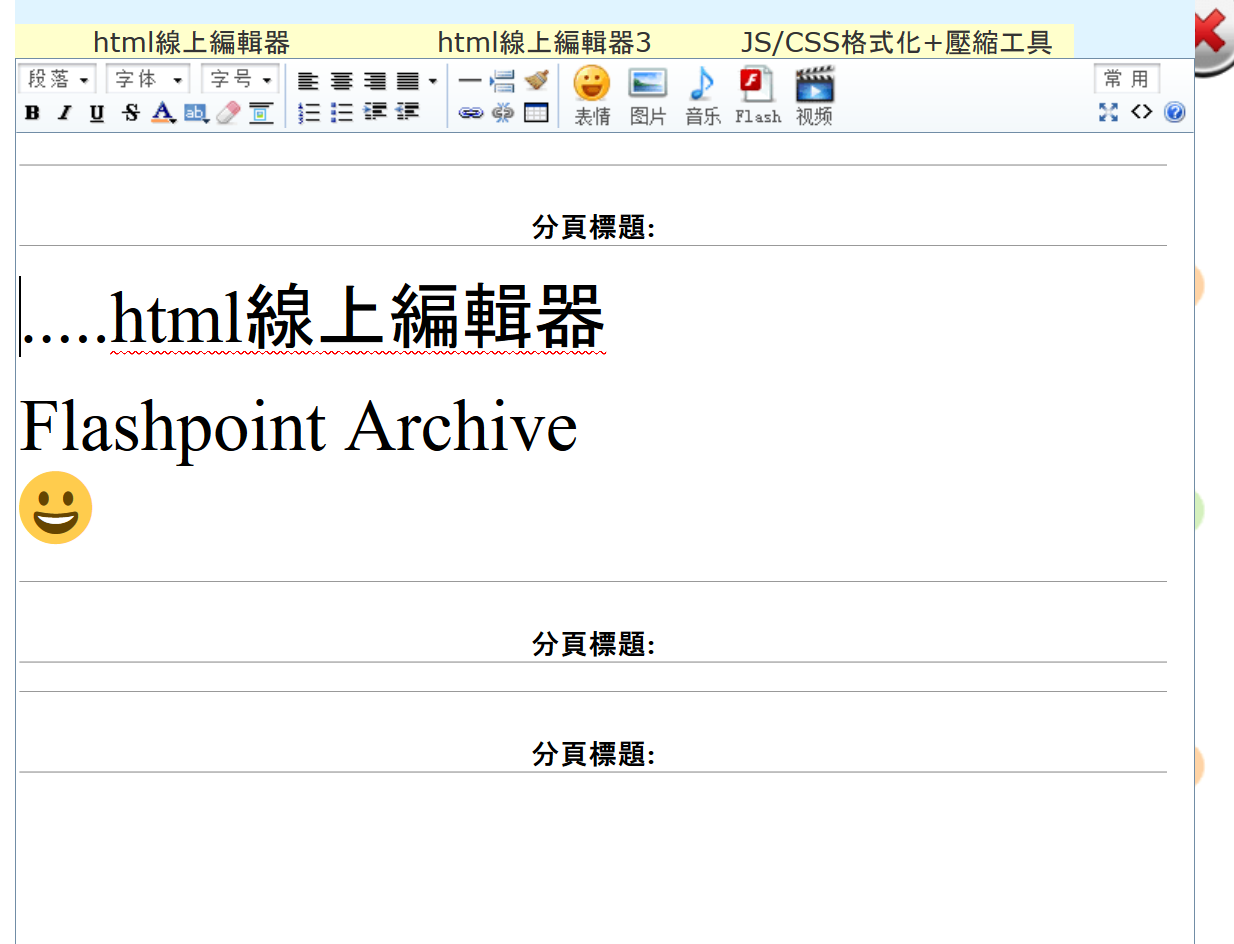This screenshot has width=1234, height=944.
Task: Justify text fully
Action: (408, 81)
